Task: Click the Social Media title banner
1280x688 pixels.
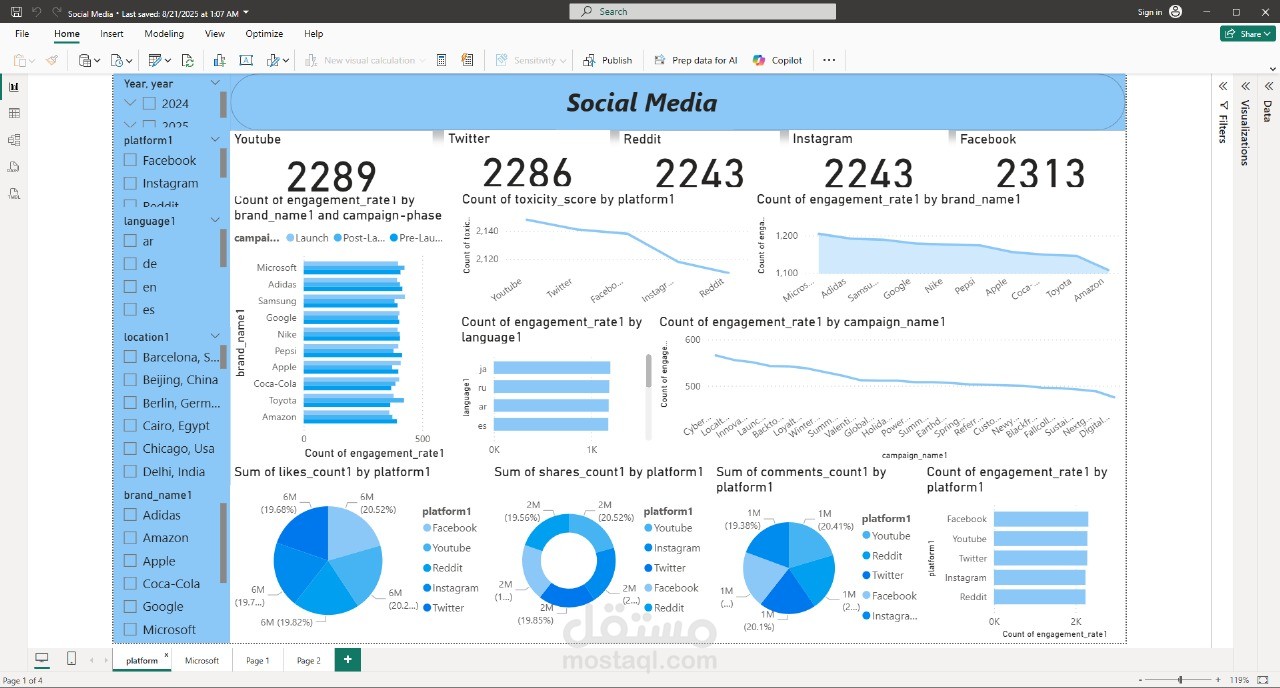Action: pos(678,102)
